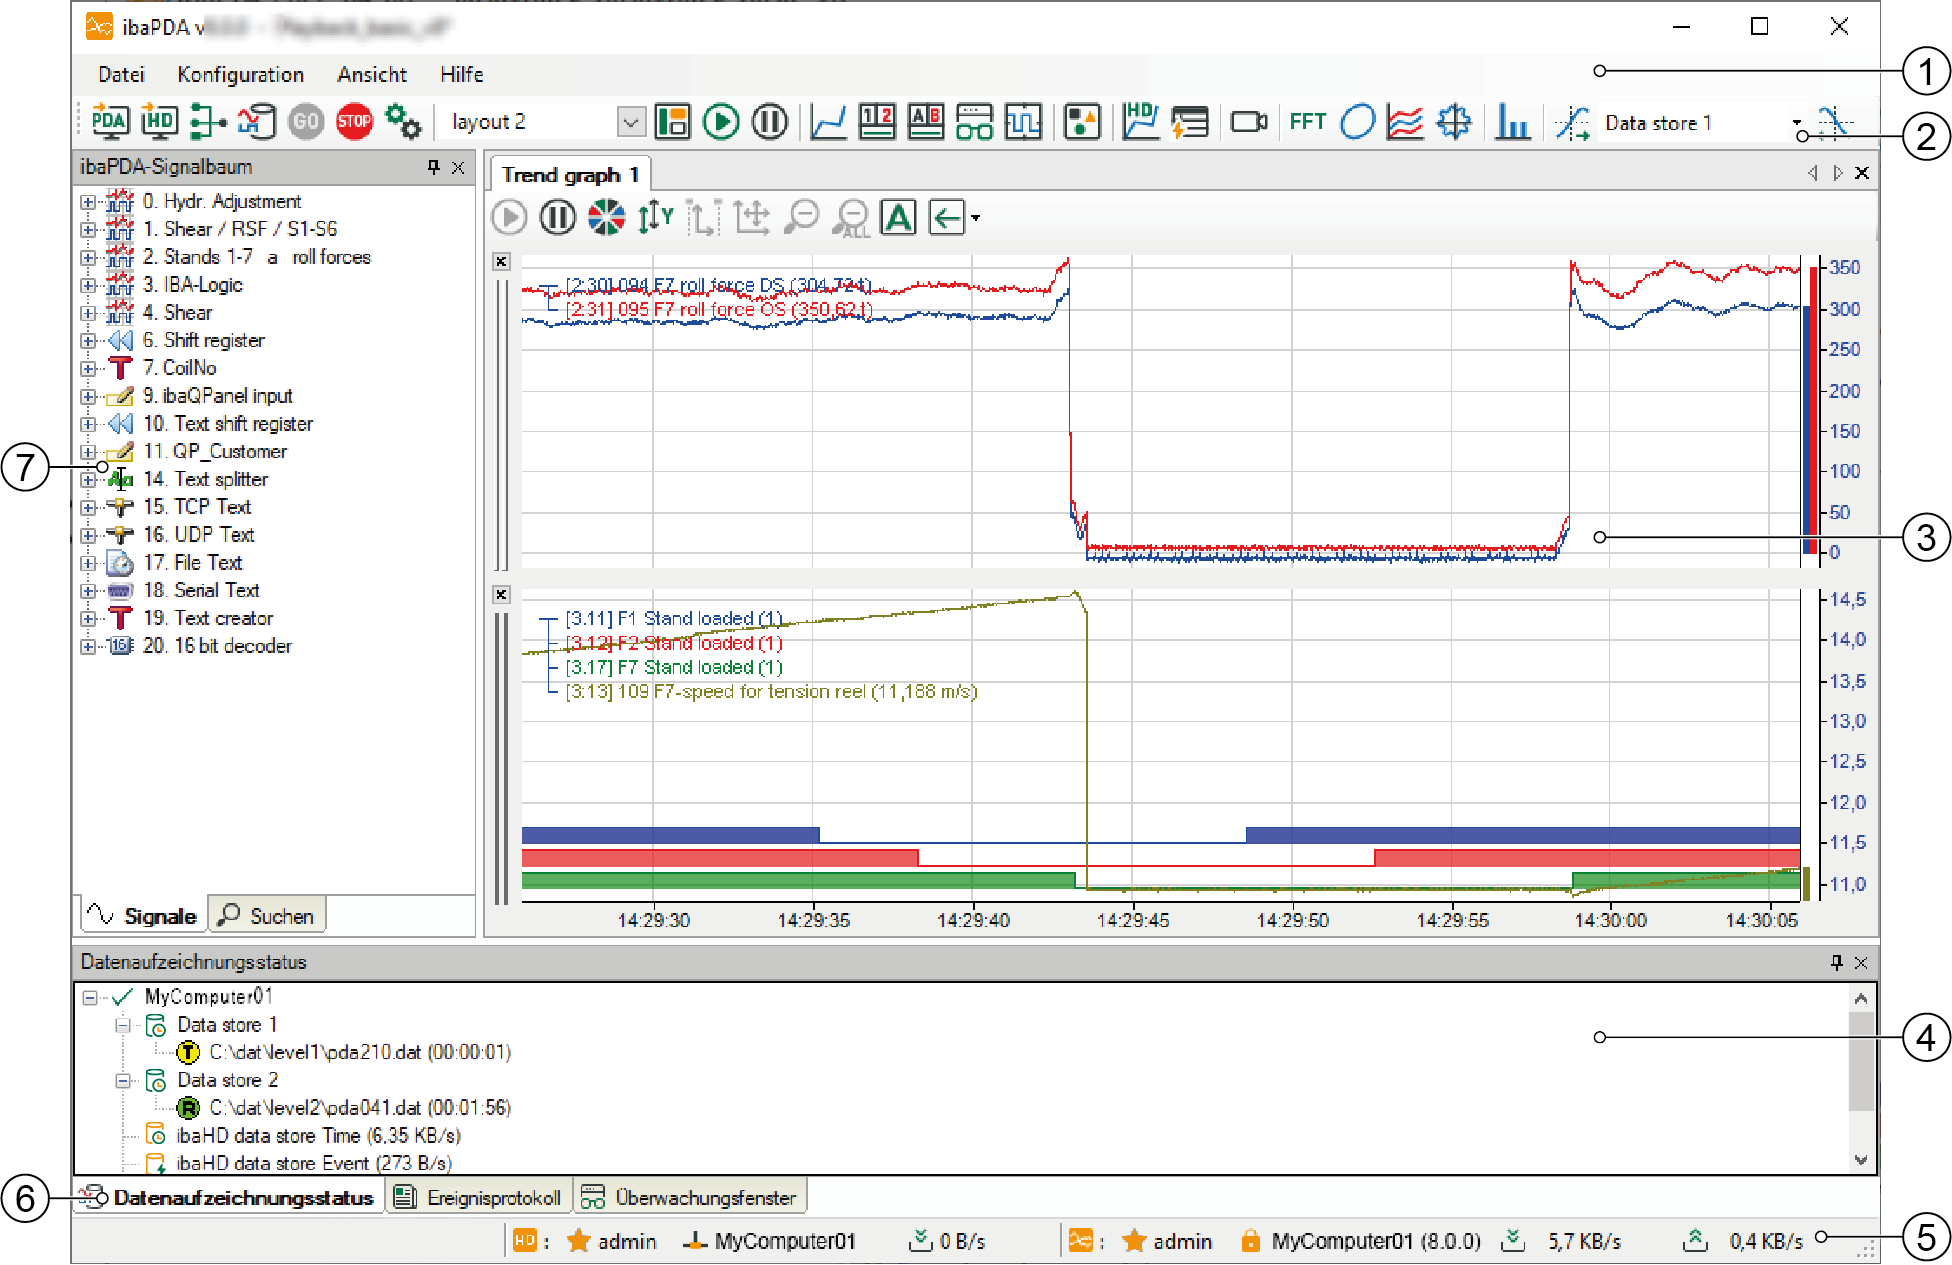Switch to the Ereignisprotokoll tab
Screen dimensions: 1952x1265
pyautogui.click(x=478, y=1197)
